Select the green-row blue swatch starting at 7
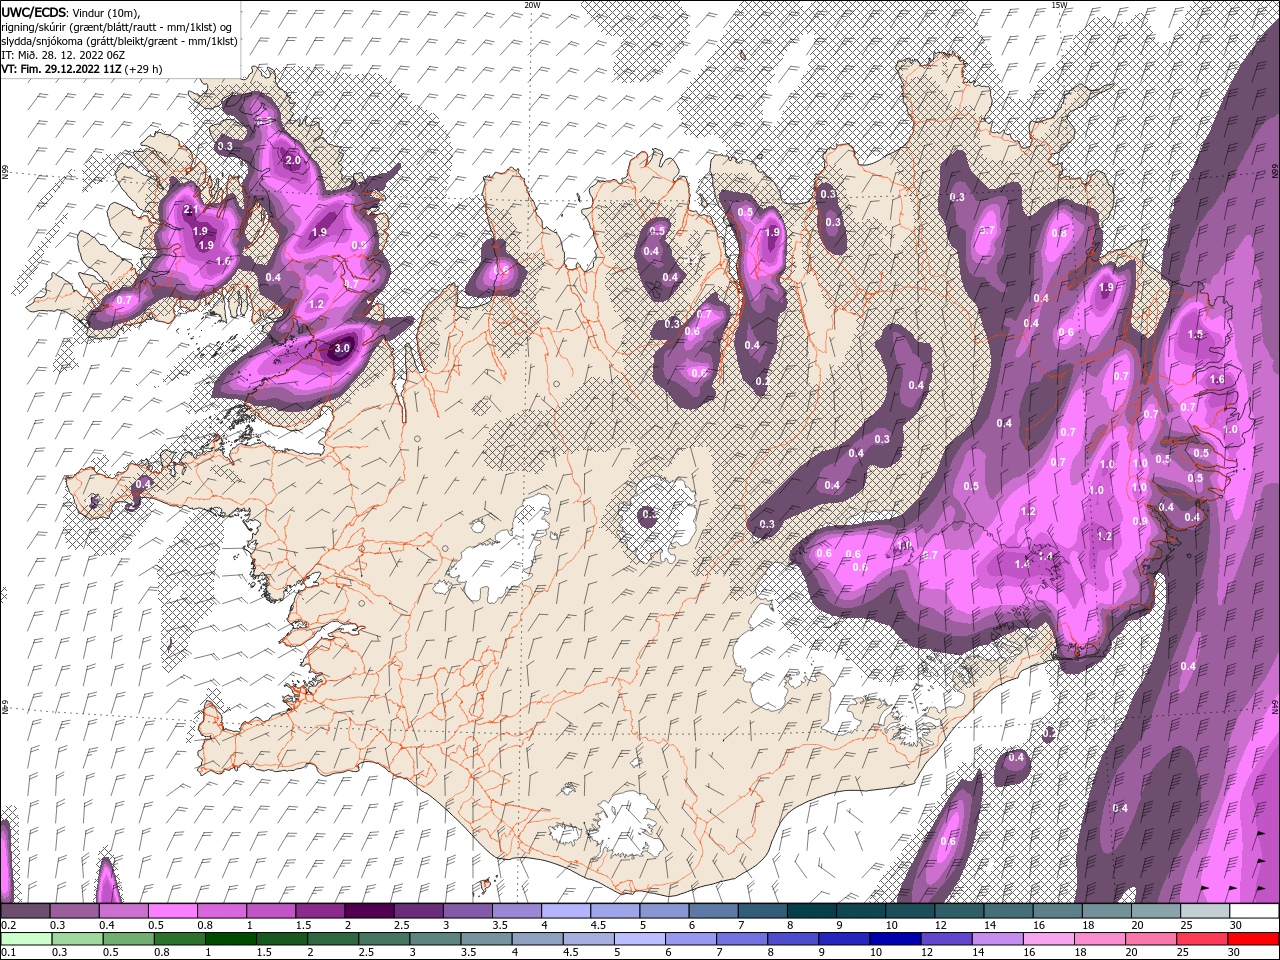This screenshot has height=960, width=1280. click(742, 939)
